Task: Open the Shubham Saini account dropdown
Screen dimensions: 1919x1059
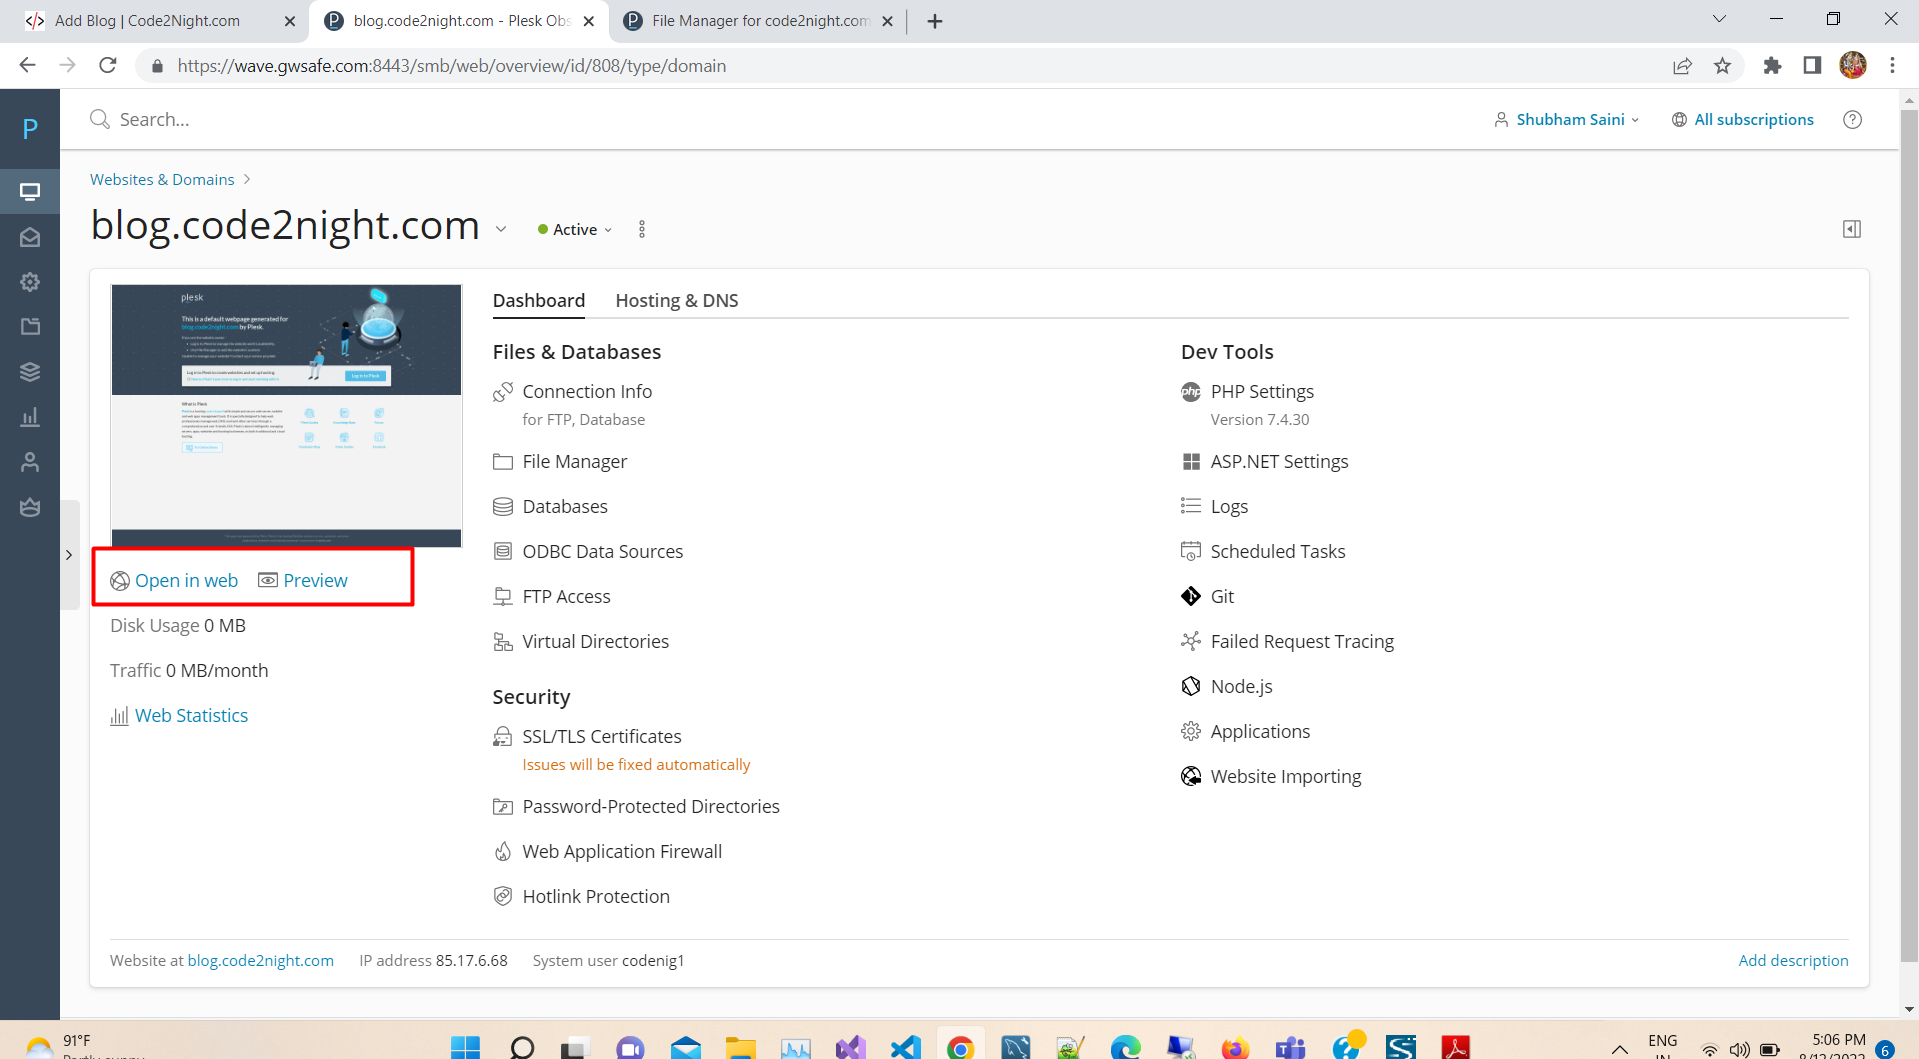Action: tap(1567, 119)
